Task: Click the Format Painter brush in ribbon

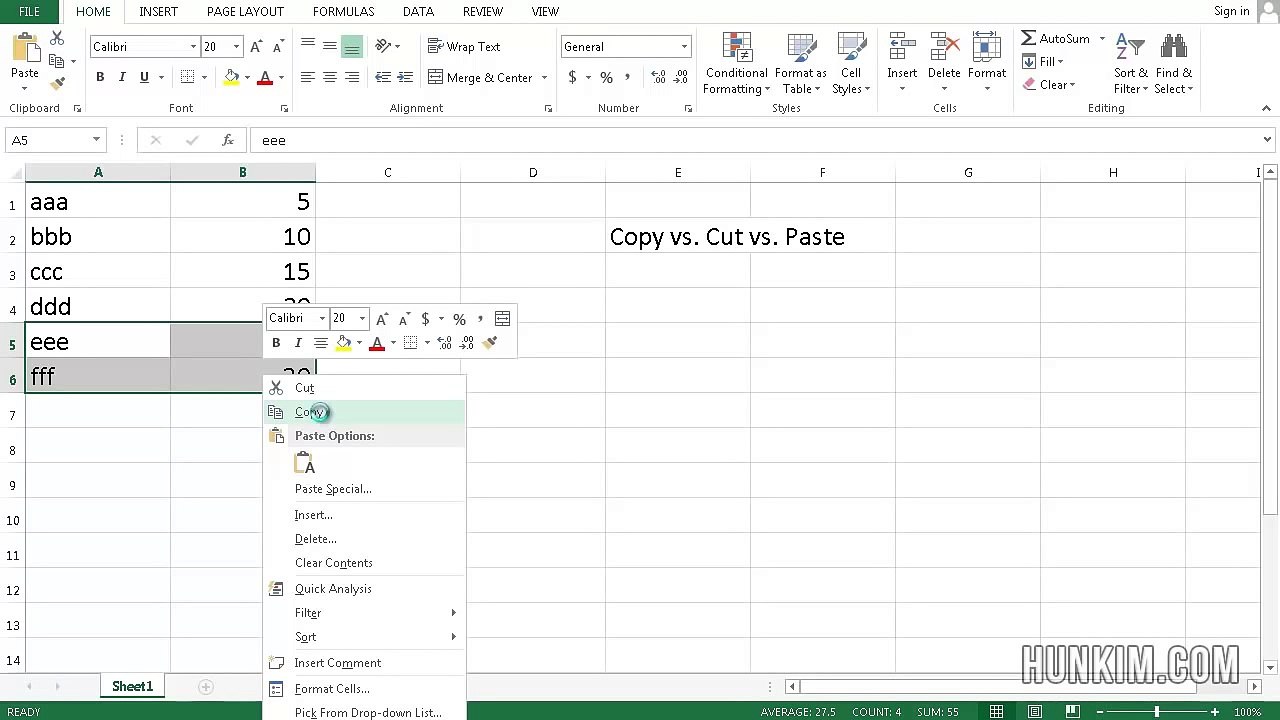Action: 57,84
